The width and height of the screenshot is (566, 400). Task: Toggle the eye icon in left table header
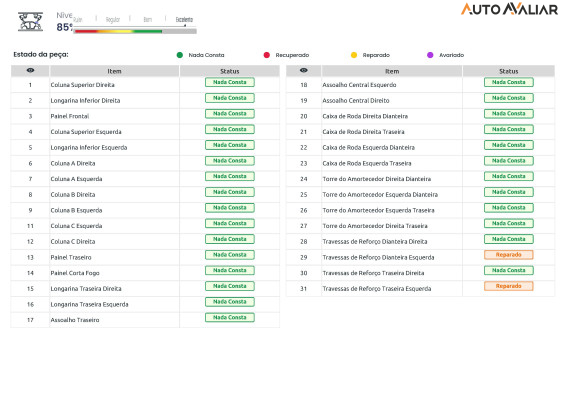click(30, 70)
